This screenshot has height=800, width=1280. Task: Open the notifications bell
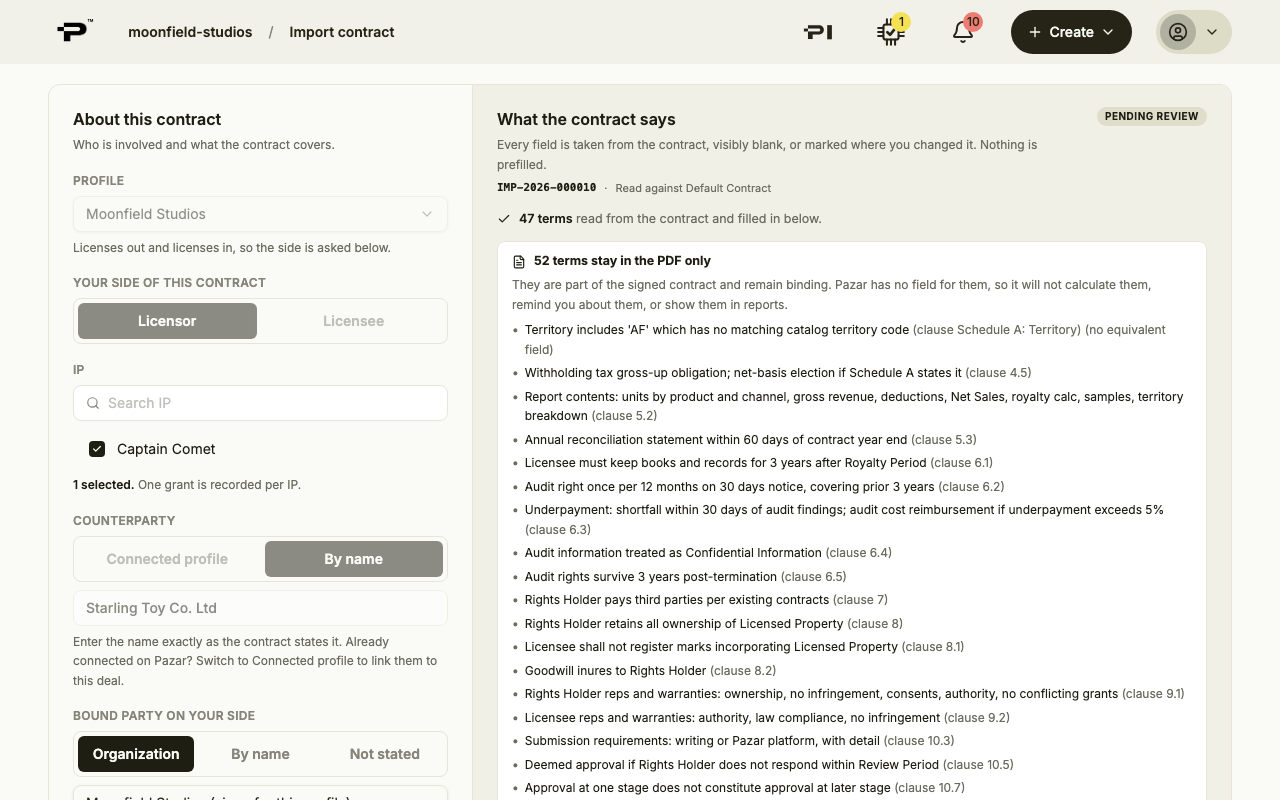pyautogui.click(x=963, y=32)
